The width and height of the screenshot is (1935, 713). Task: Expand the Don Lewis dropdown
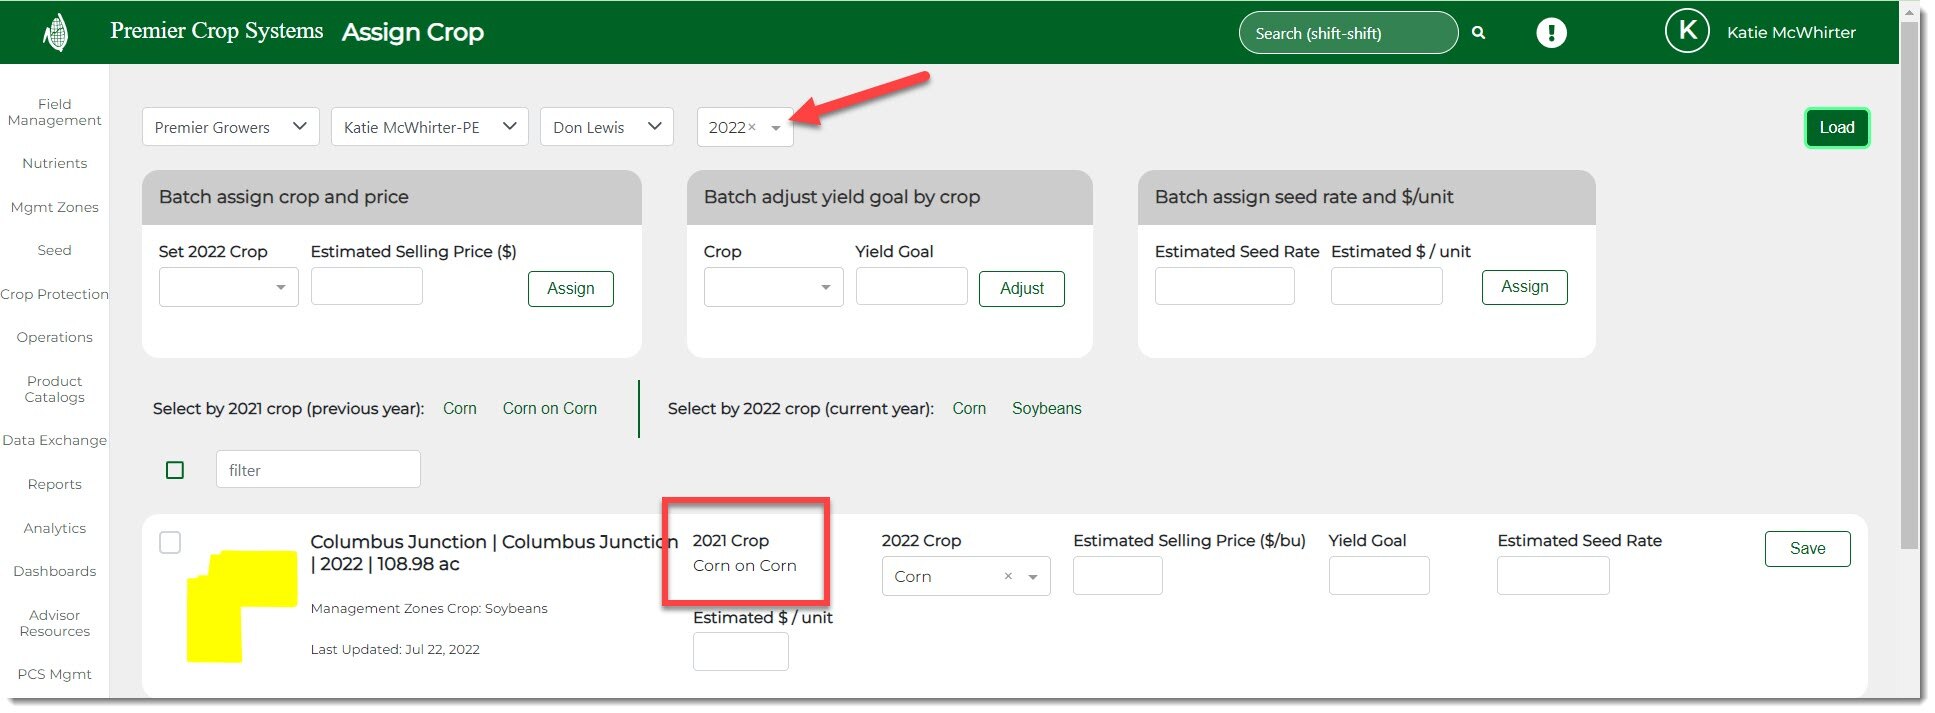(x=606, y=127)
